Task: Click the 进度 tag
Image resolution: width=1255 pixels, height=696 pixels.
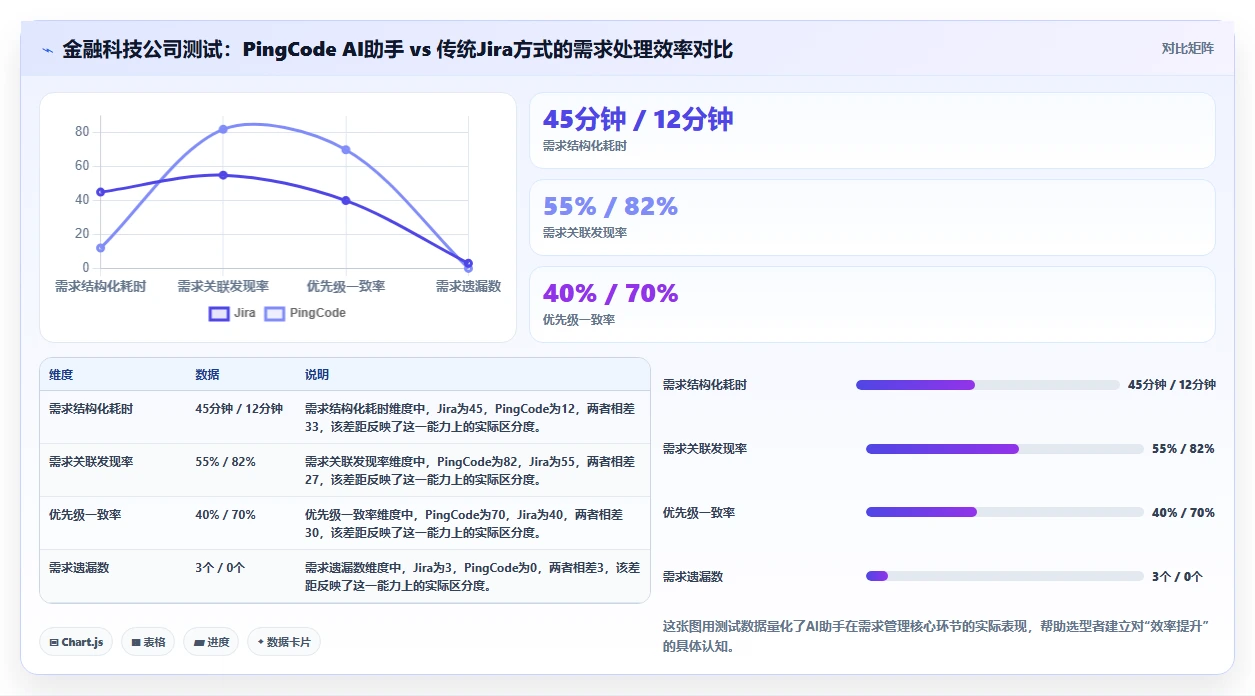Action: (x=211, y=642)
